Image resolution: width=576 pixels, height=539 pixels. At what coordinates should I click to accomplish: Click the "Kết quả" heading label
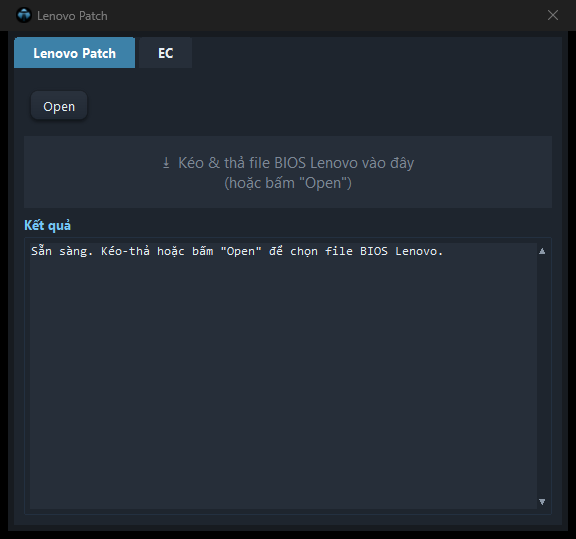pyautogui.click(x=47, y=225)
